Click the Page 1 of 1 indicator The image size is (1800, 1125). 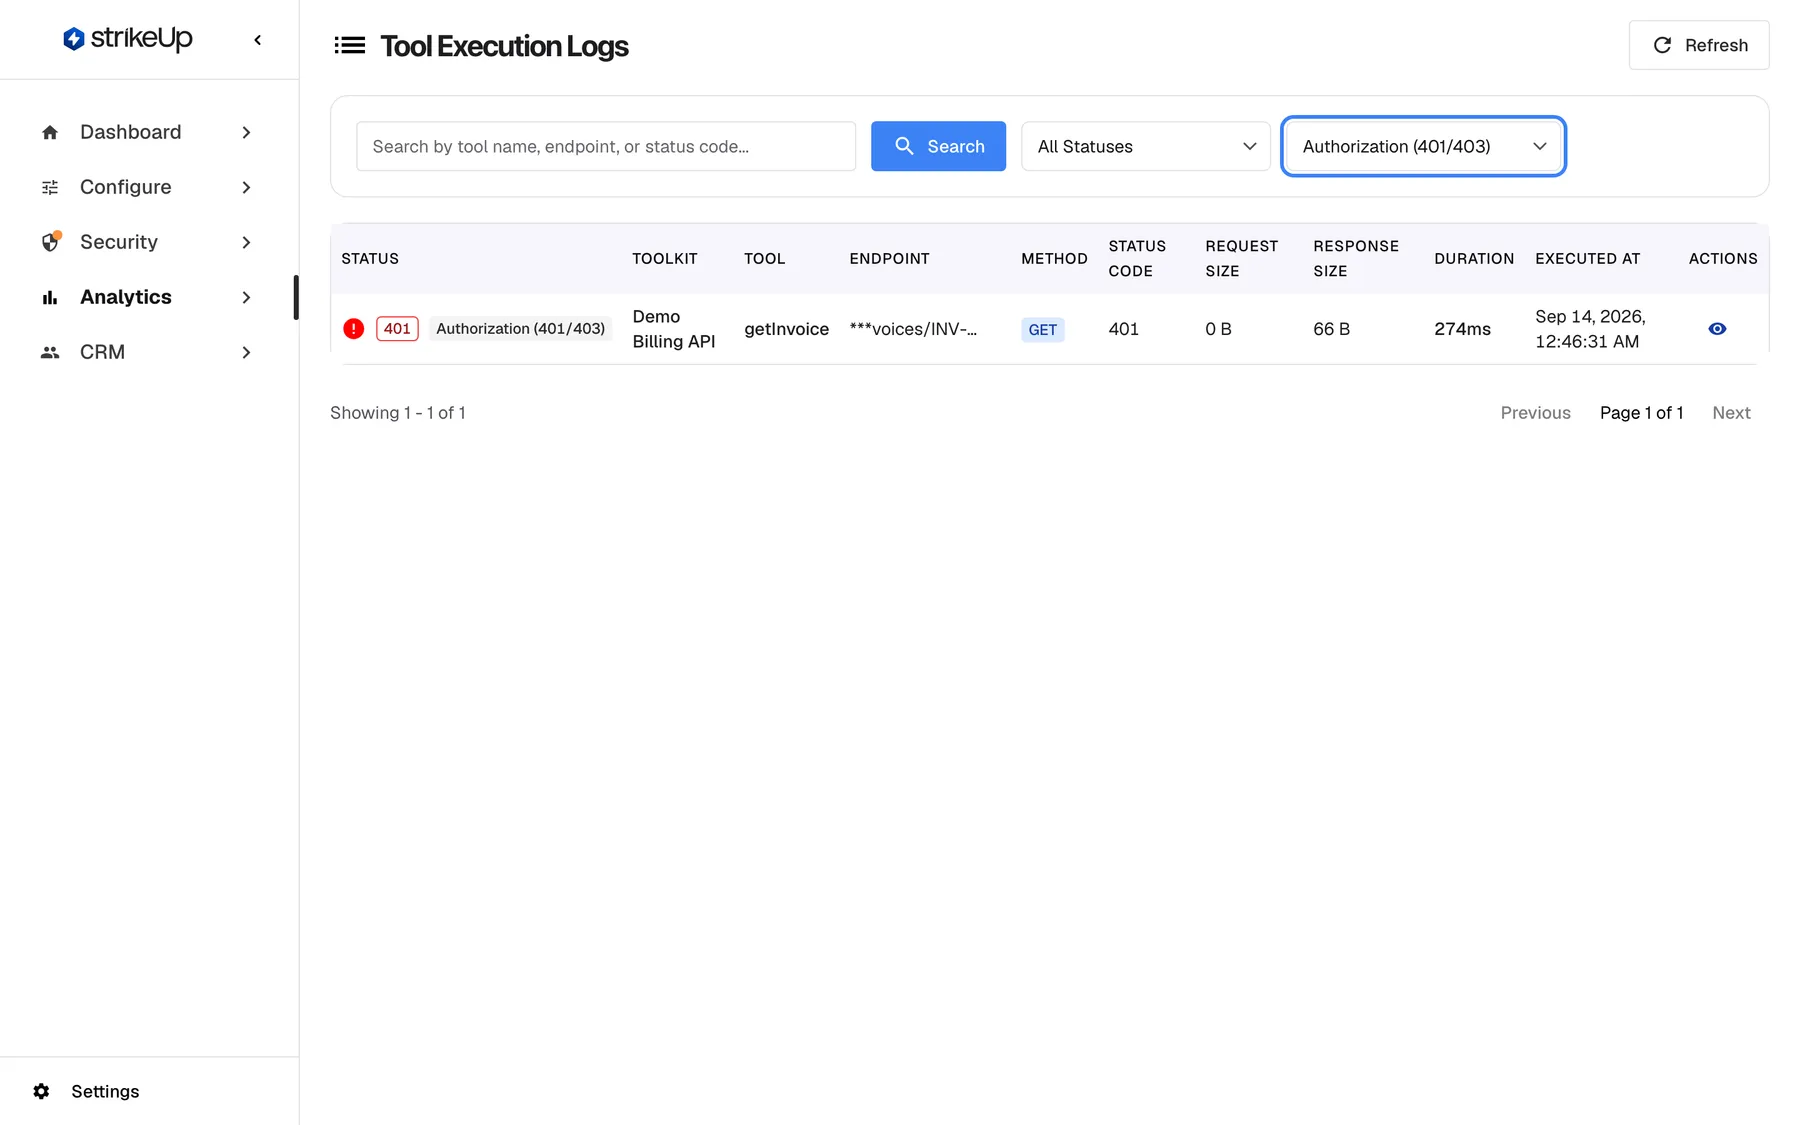[x=1641, y=413]
